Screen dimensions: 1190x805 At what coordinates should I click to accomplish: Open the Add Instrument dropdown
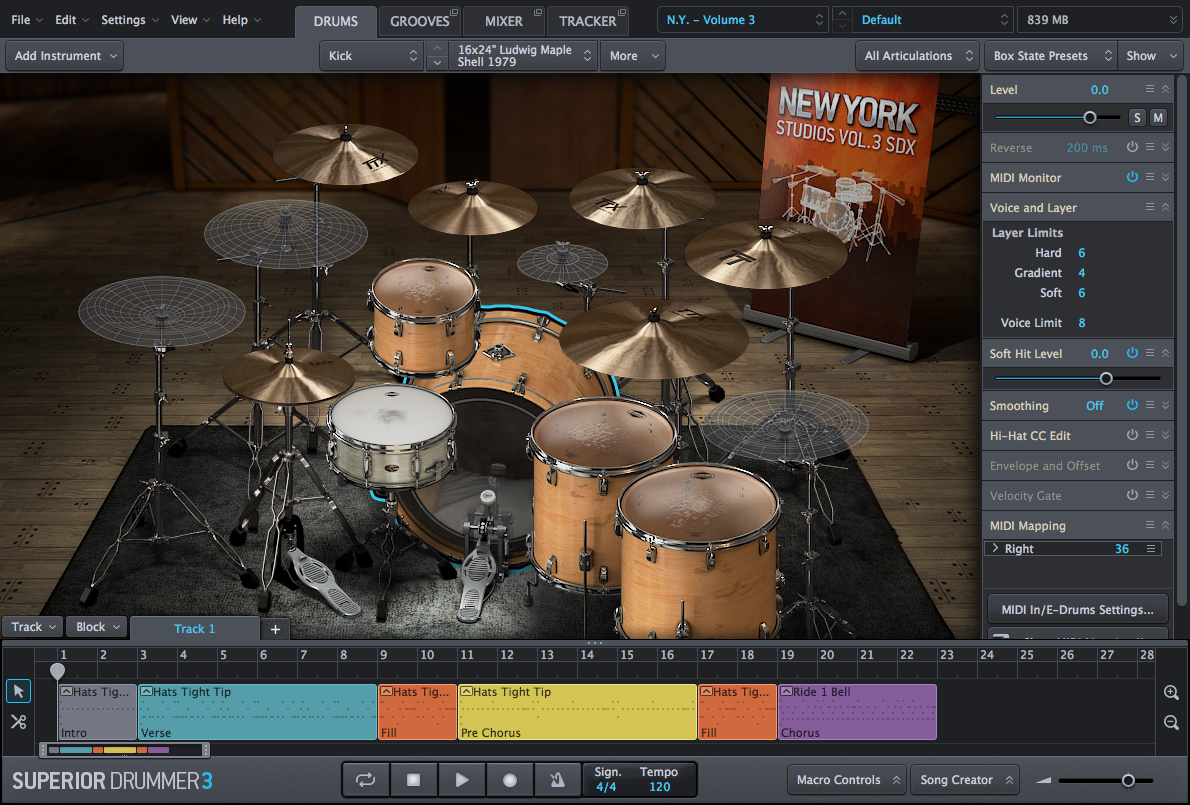pyautogui.click(x=65, y=56)
